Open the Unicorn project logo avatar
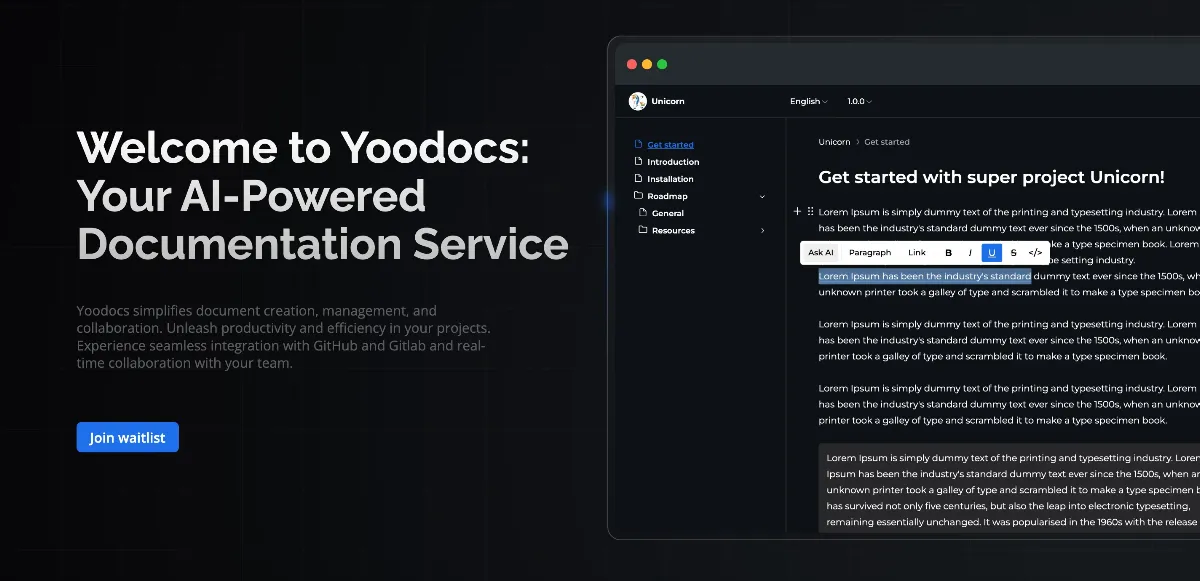The width and height of the screenshot is (1200, 581). pyautogui.click(x=637, y=101)
